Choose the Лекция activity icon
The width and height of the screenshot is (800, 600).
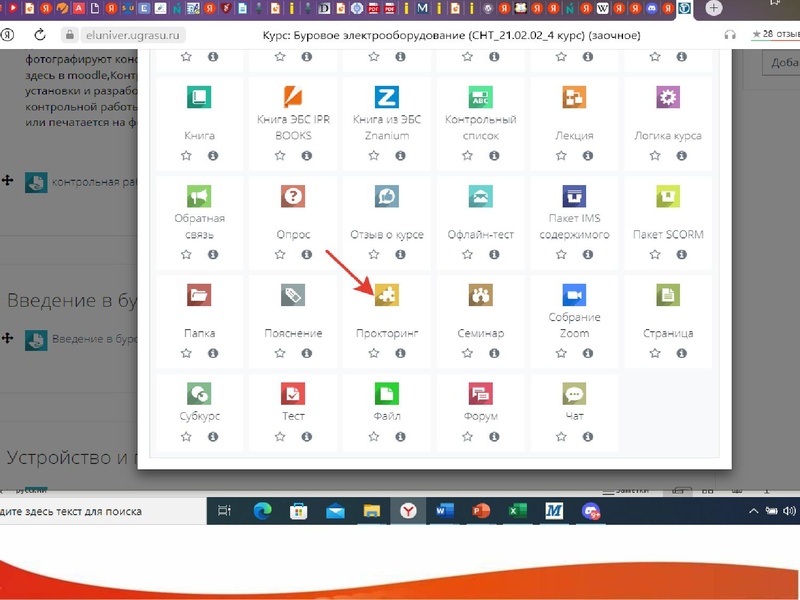[x=574, y=97]
